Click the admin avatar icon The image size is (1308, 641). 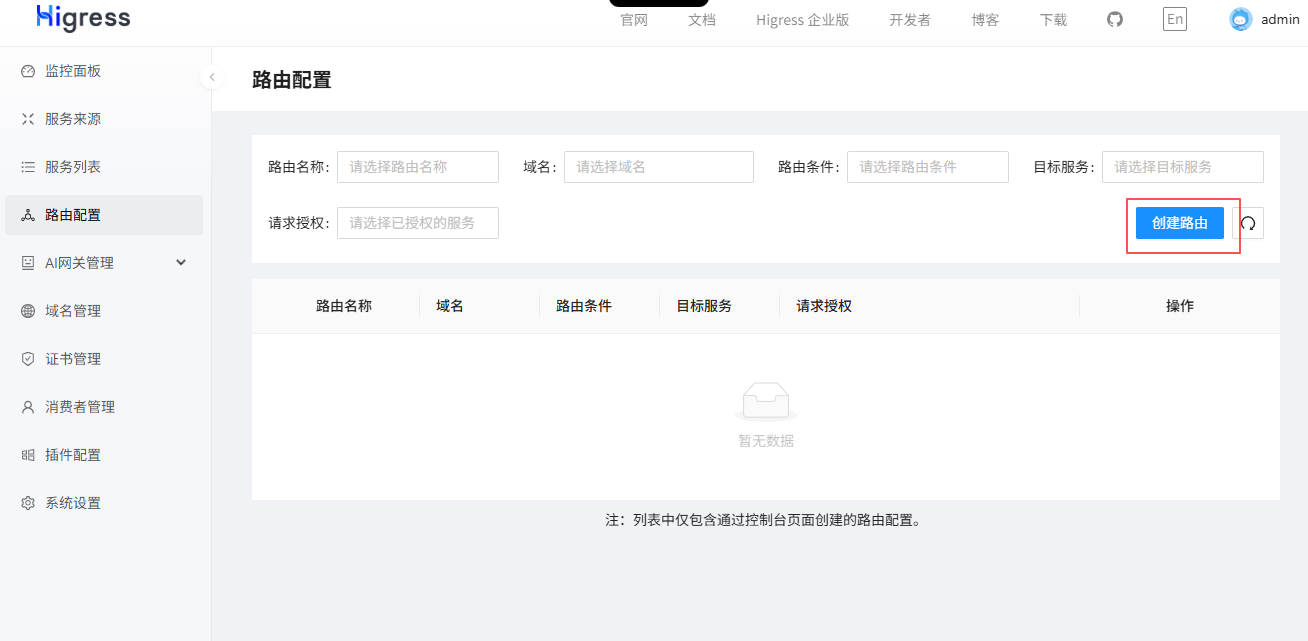(x=1241, y=19)
